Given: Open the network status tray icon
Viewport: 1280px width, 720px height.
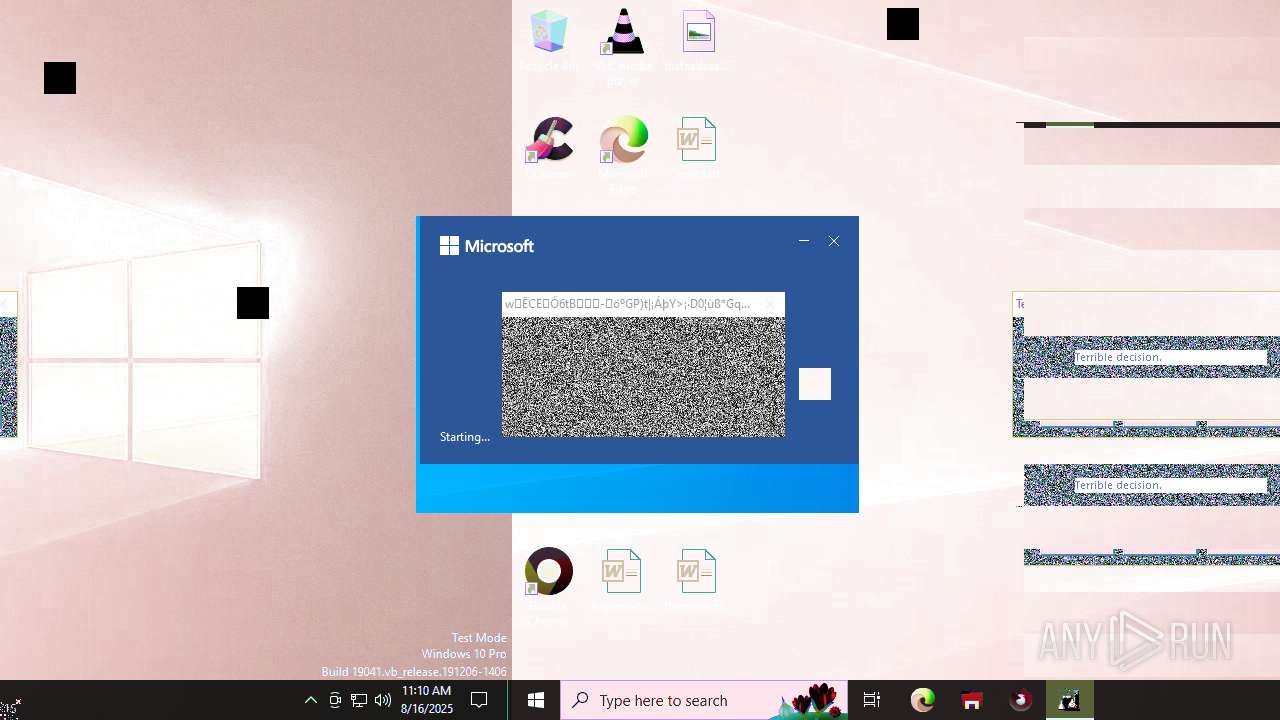Looking at the screenshot, I should point(359,700).
